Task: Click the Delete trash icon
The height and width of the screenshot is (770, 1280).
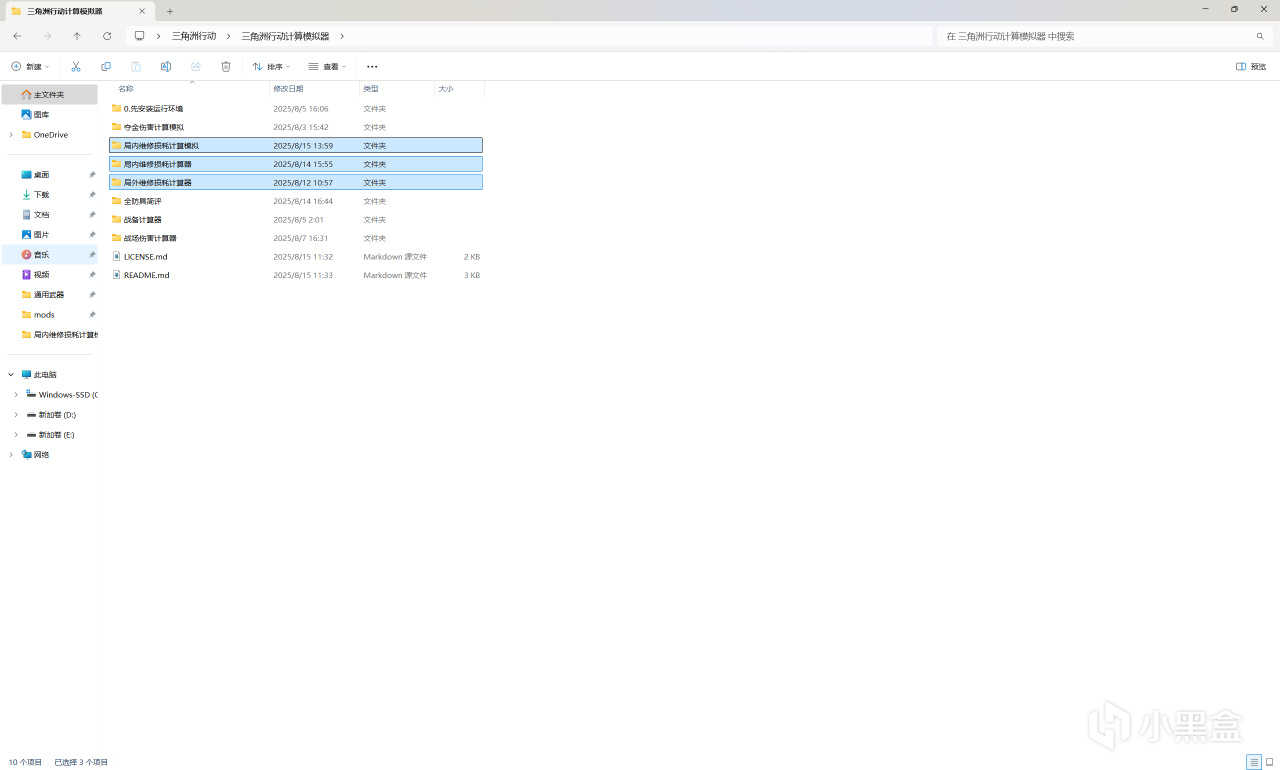Action: point(226,67)
